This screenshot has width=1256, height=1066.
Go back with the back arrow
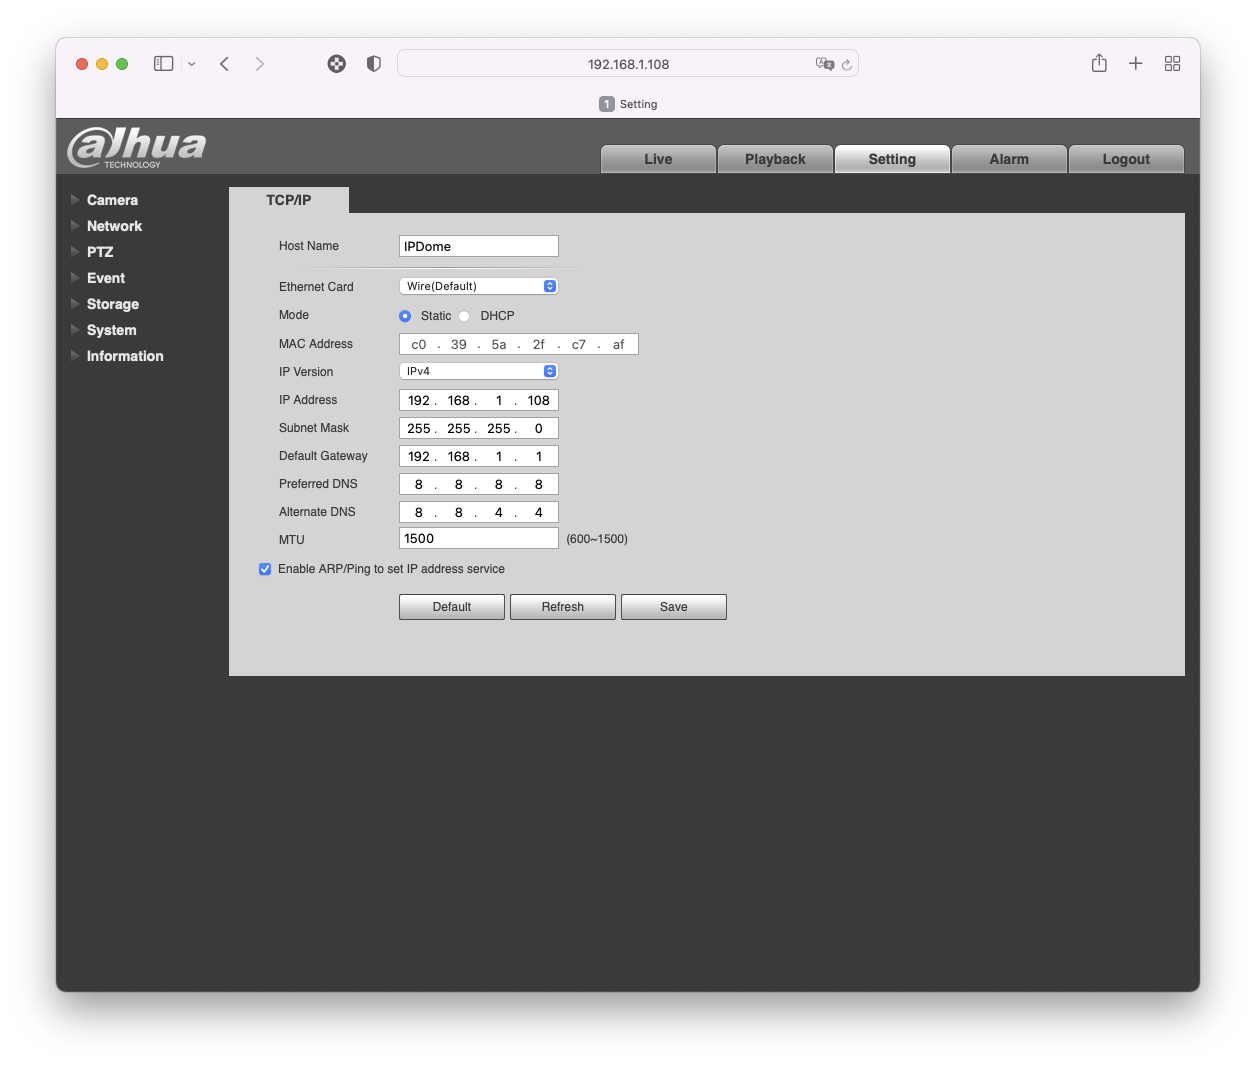pos(225,64)
